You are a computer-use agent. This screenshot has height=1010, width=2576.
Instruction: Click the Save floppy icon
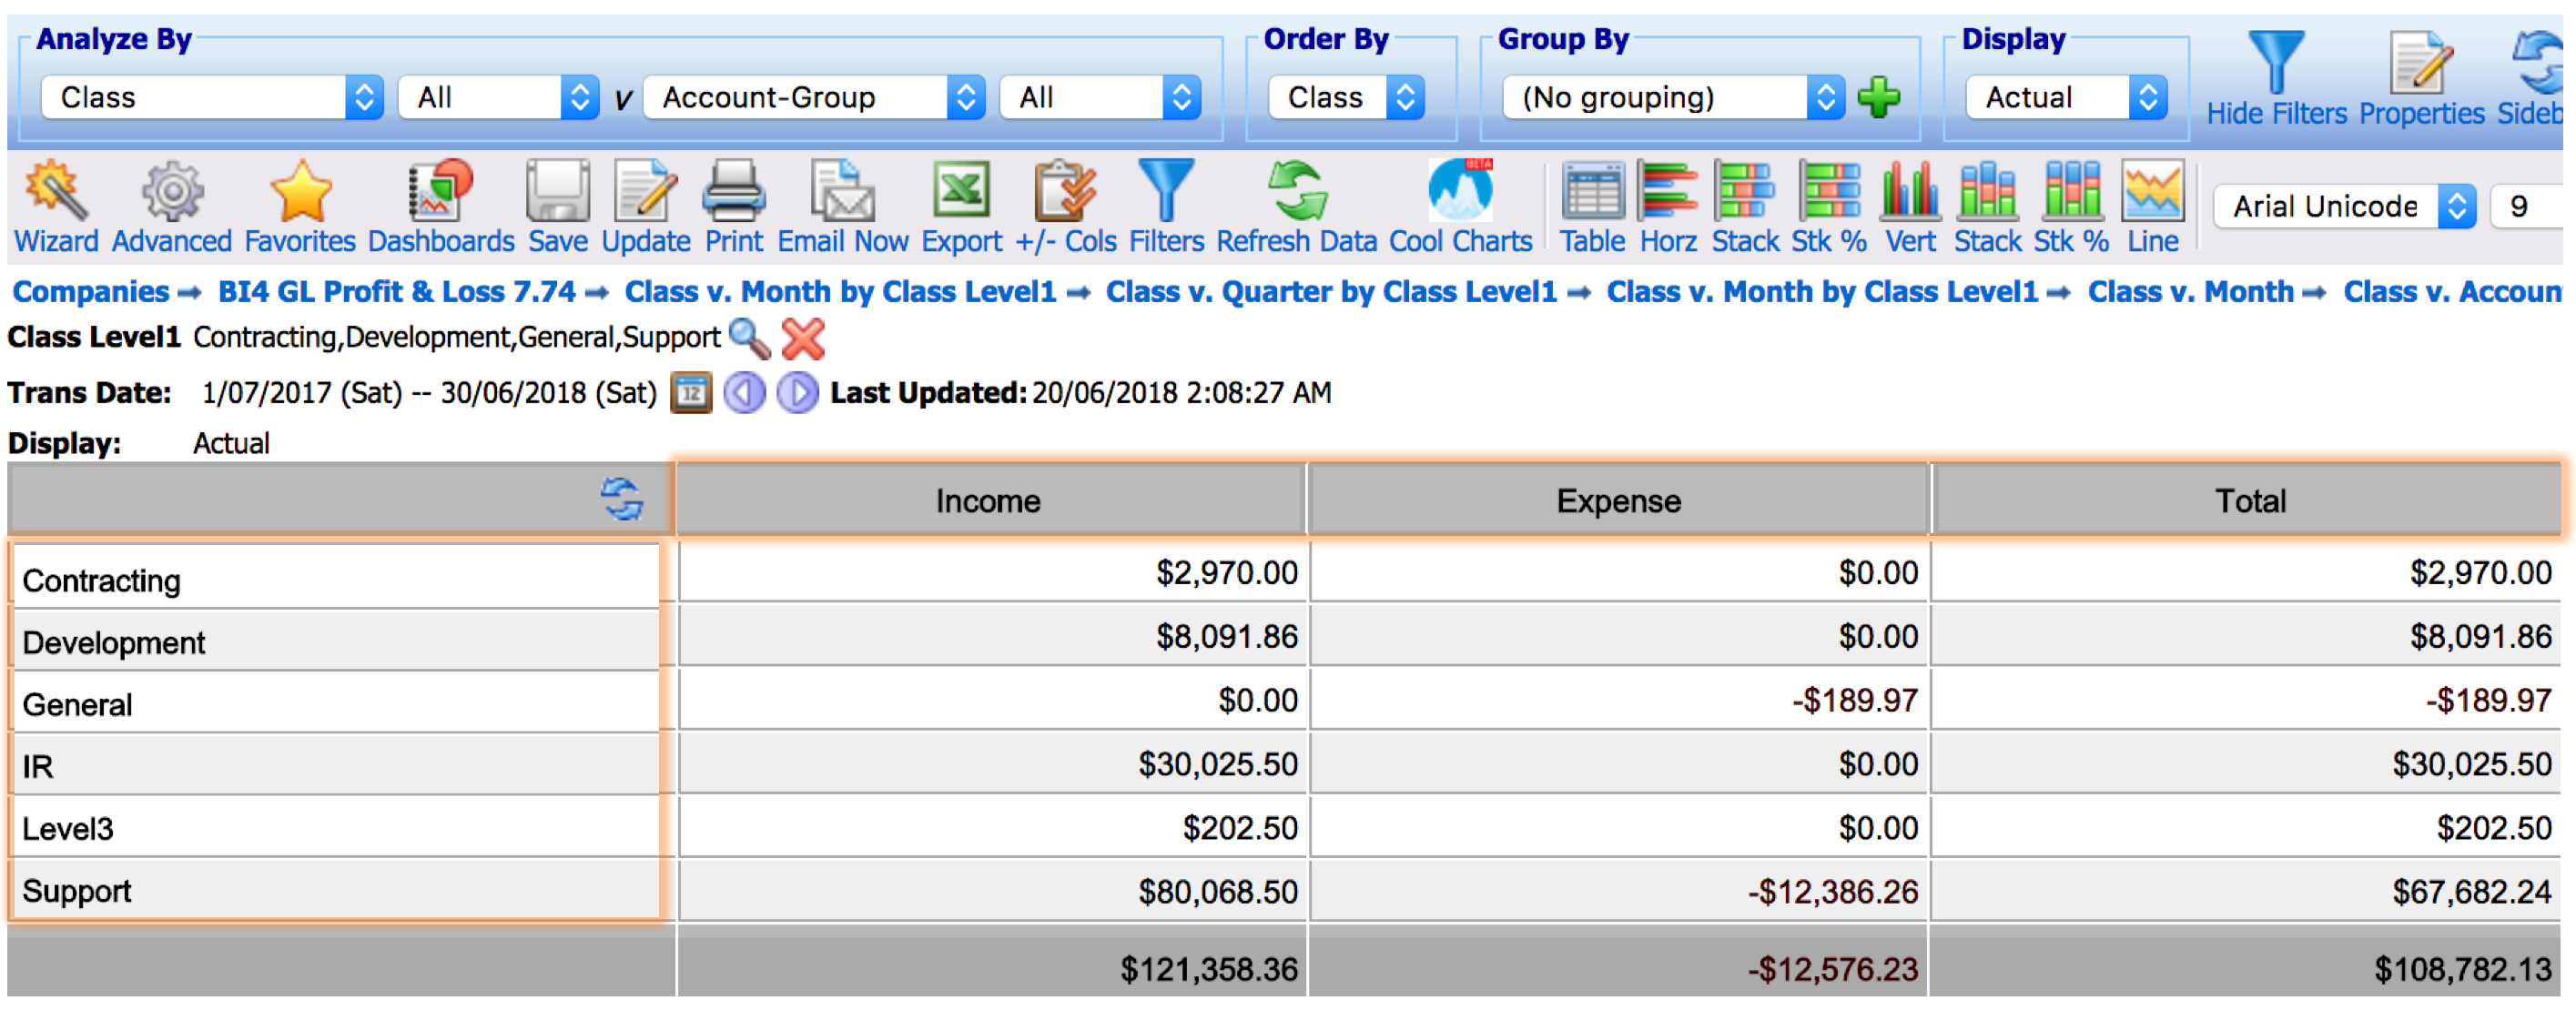(x=557, y=207)
